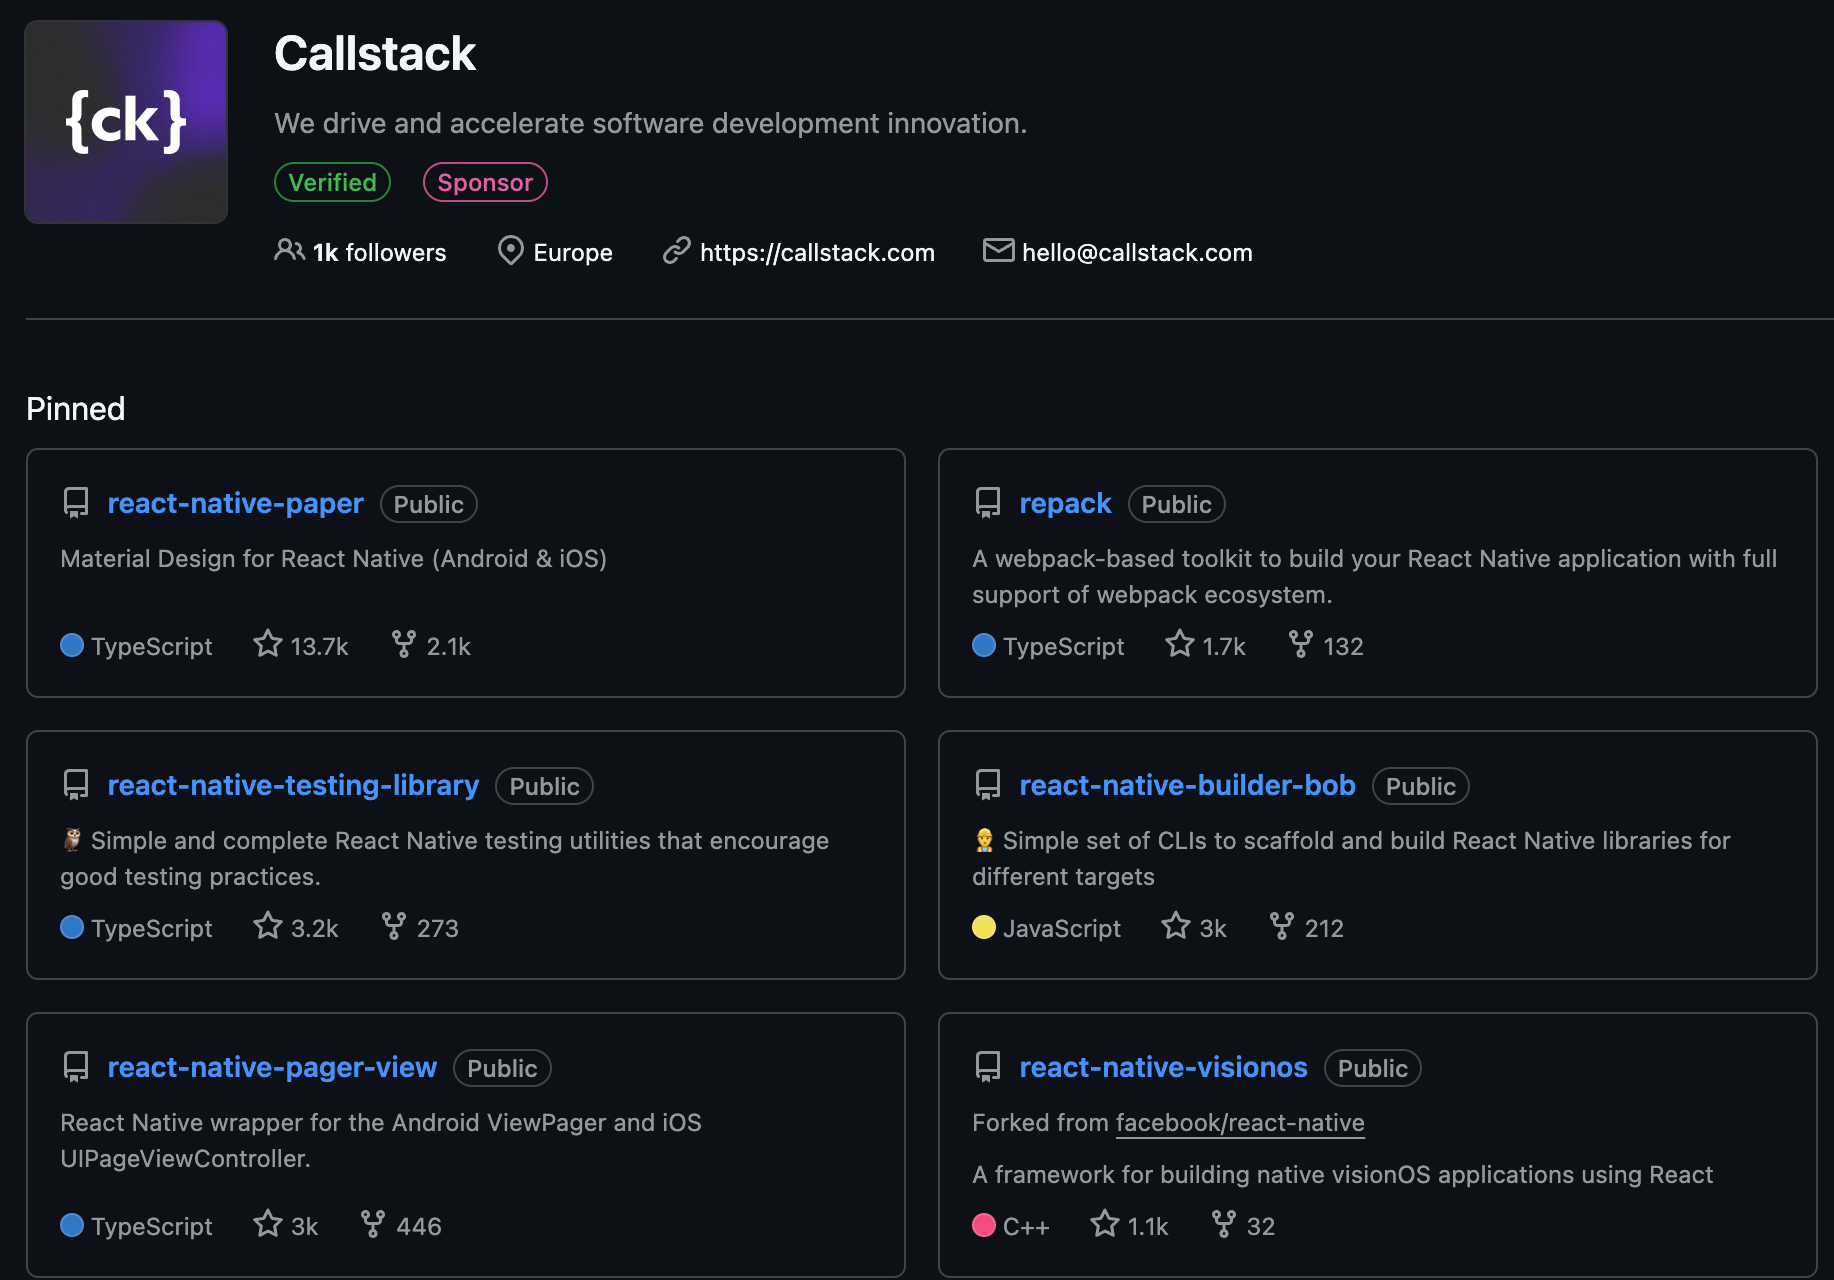
Task: Open the https://callstack.com website link
Action: [817, 252]
